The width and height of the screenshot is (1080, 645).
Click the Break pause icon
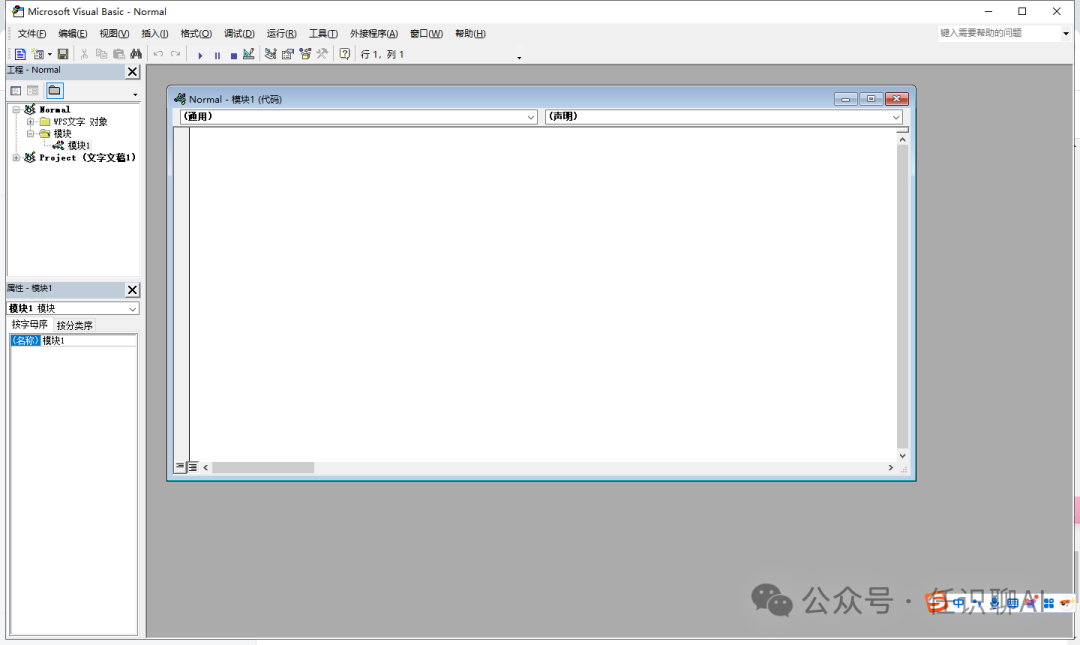point(217,55)
